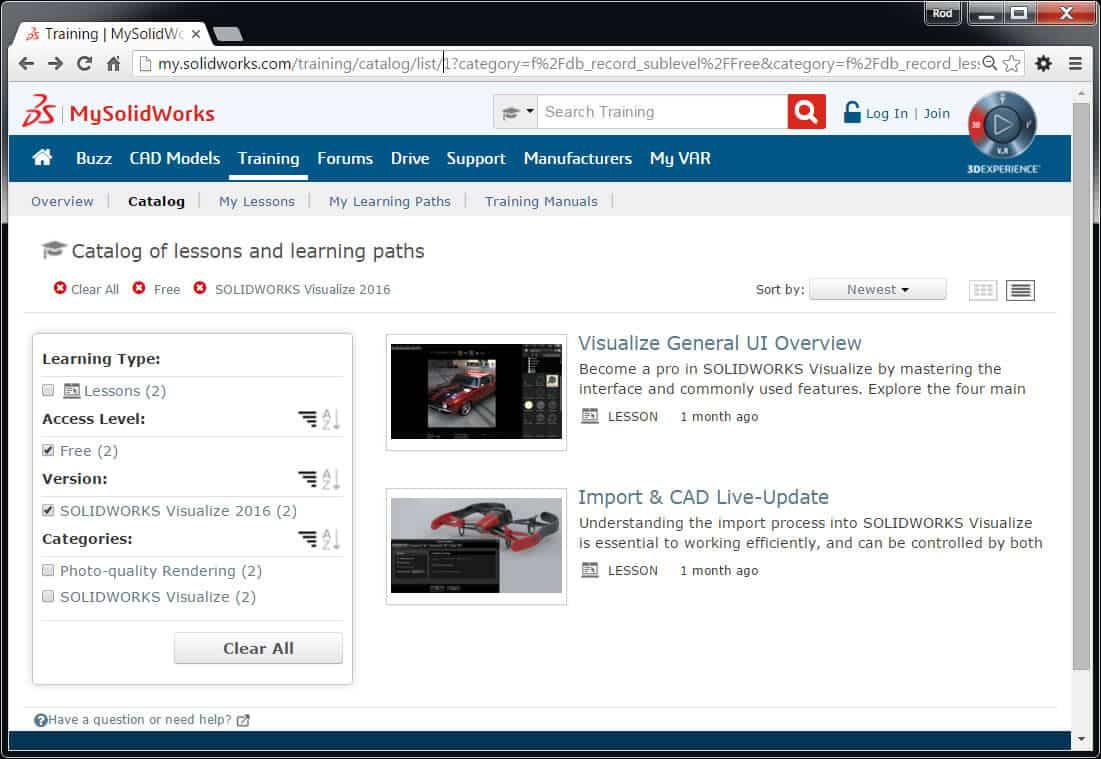Switch to list view layout icon

click(x=1020, y=290)
